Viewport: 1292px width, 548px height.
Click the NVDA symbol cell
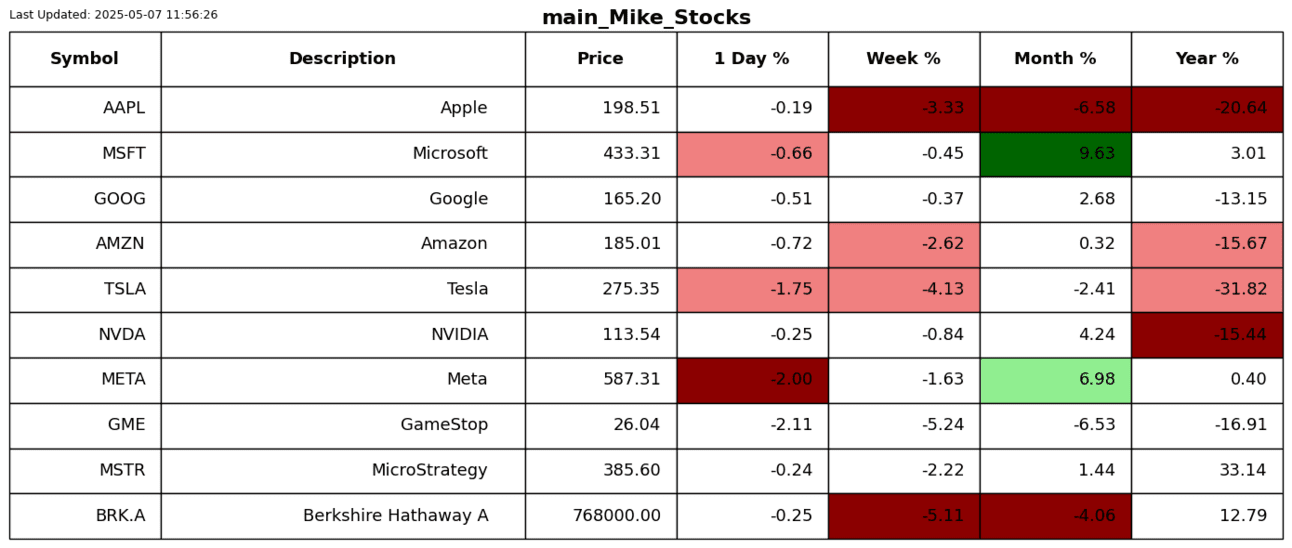pyautogui.click(x=85, y=335)
